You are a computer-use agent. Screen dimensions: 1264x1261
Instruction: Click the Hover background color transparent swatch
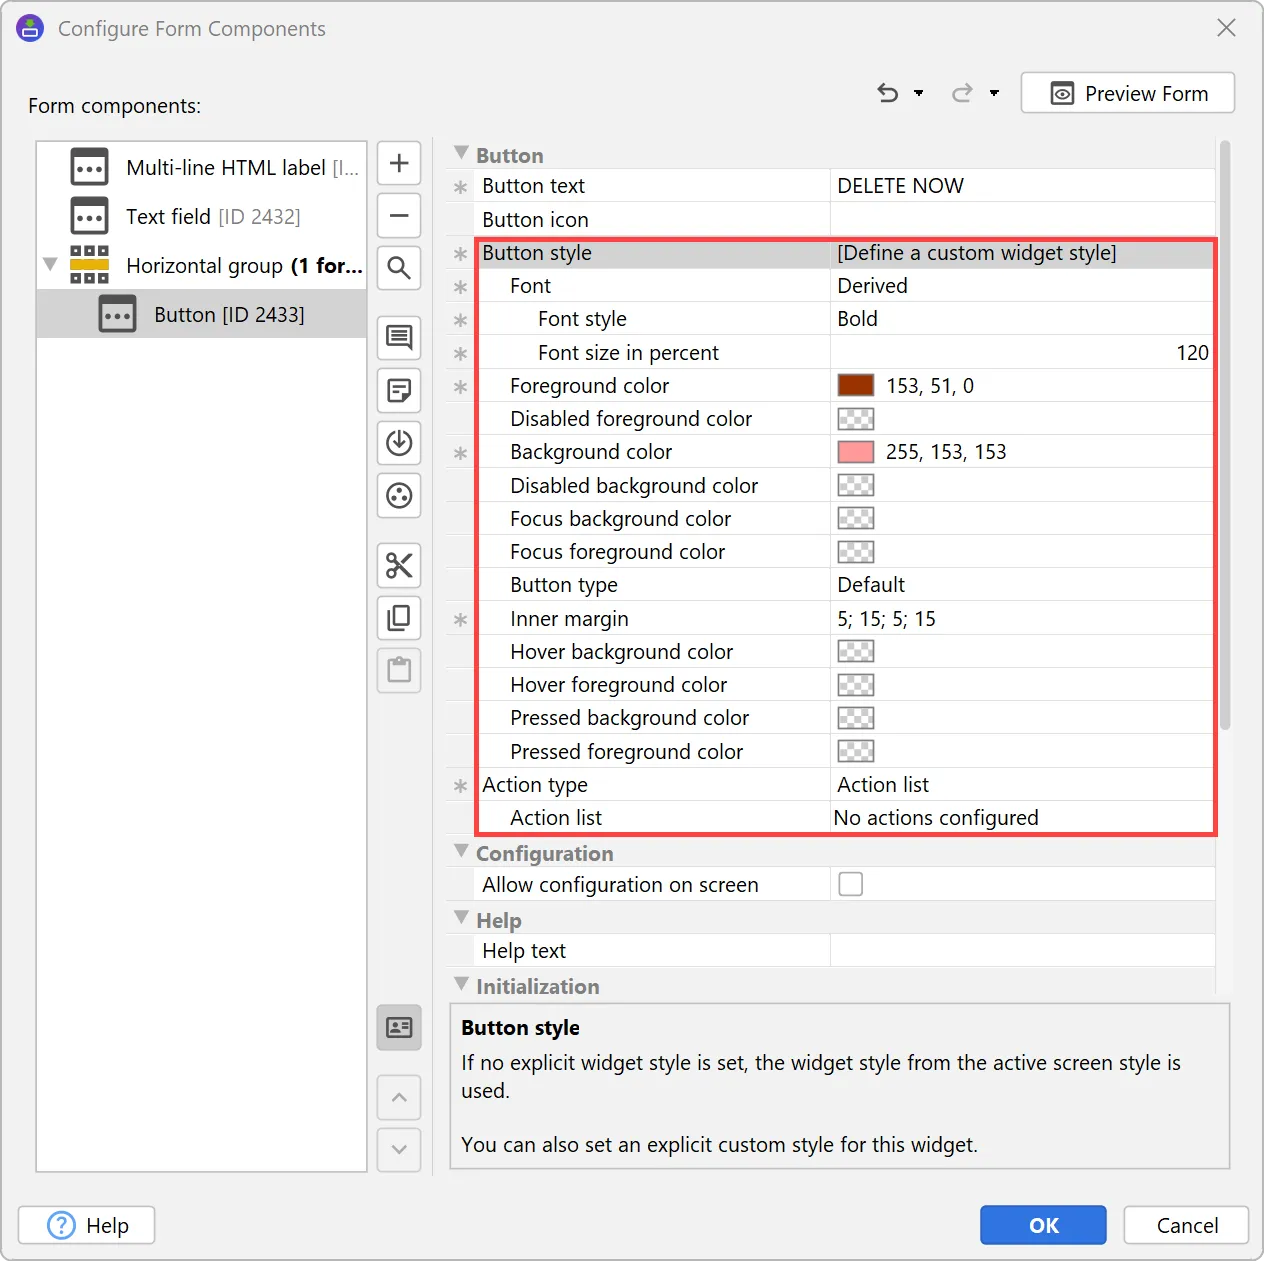[x=855, y=651]
